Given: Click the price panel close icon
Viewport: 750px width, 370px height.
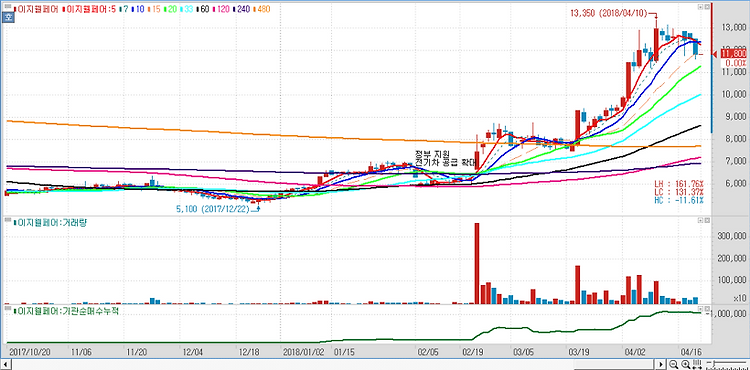Looking at the screenshot, I should pyautogui.click(x=707, y=7).
